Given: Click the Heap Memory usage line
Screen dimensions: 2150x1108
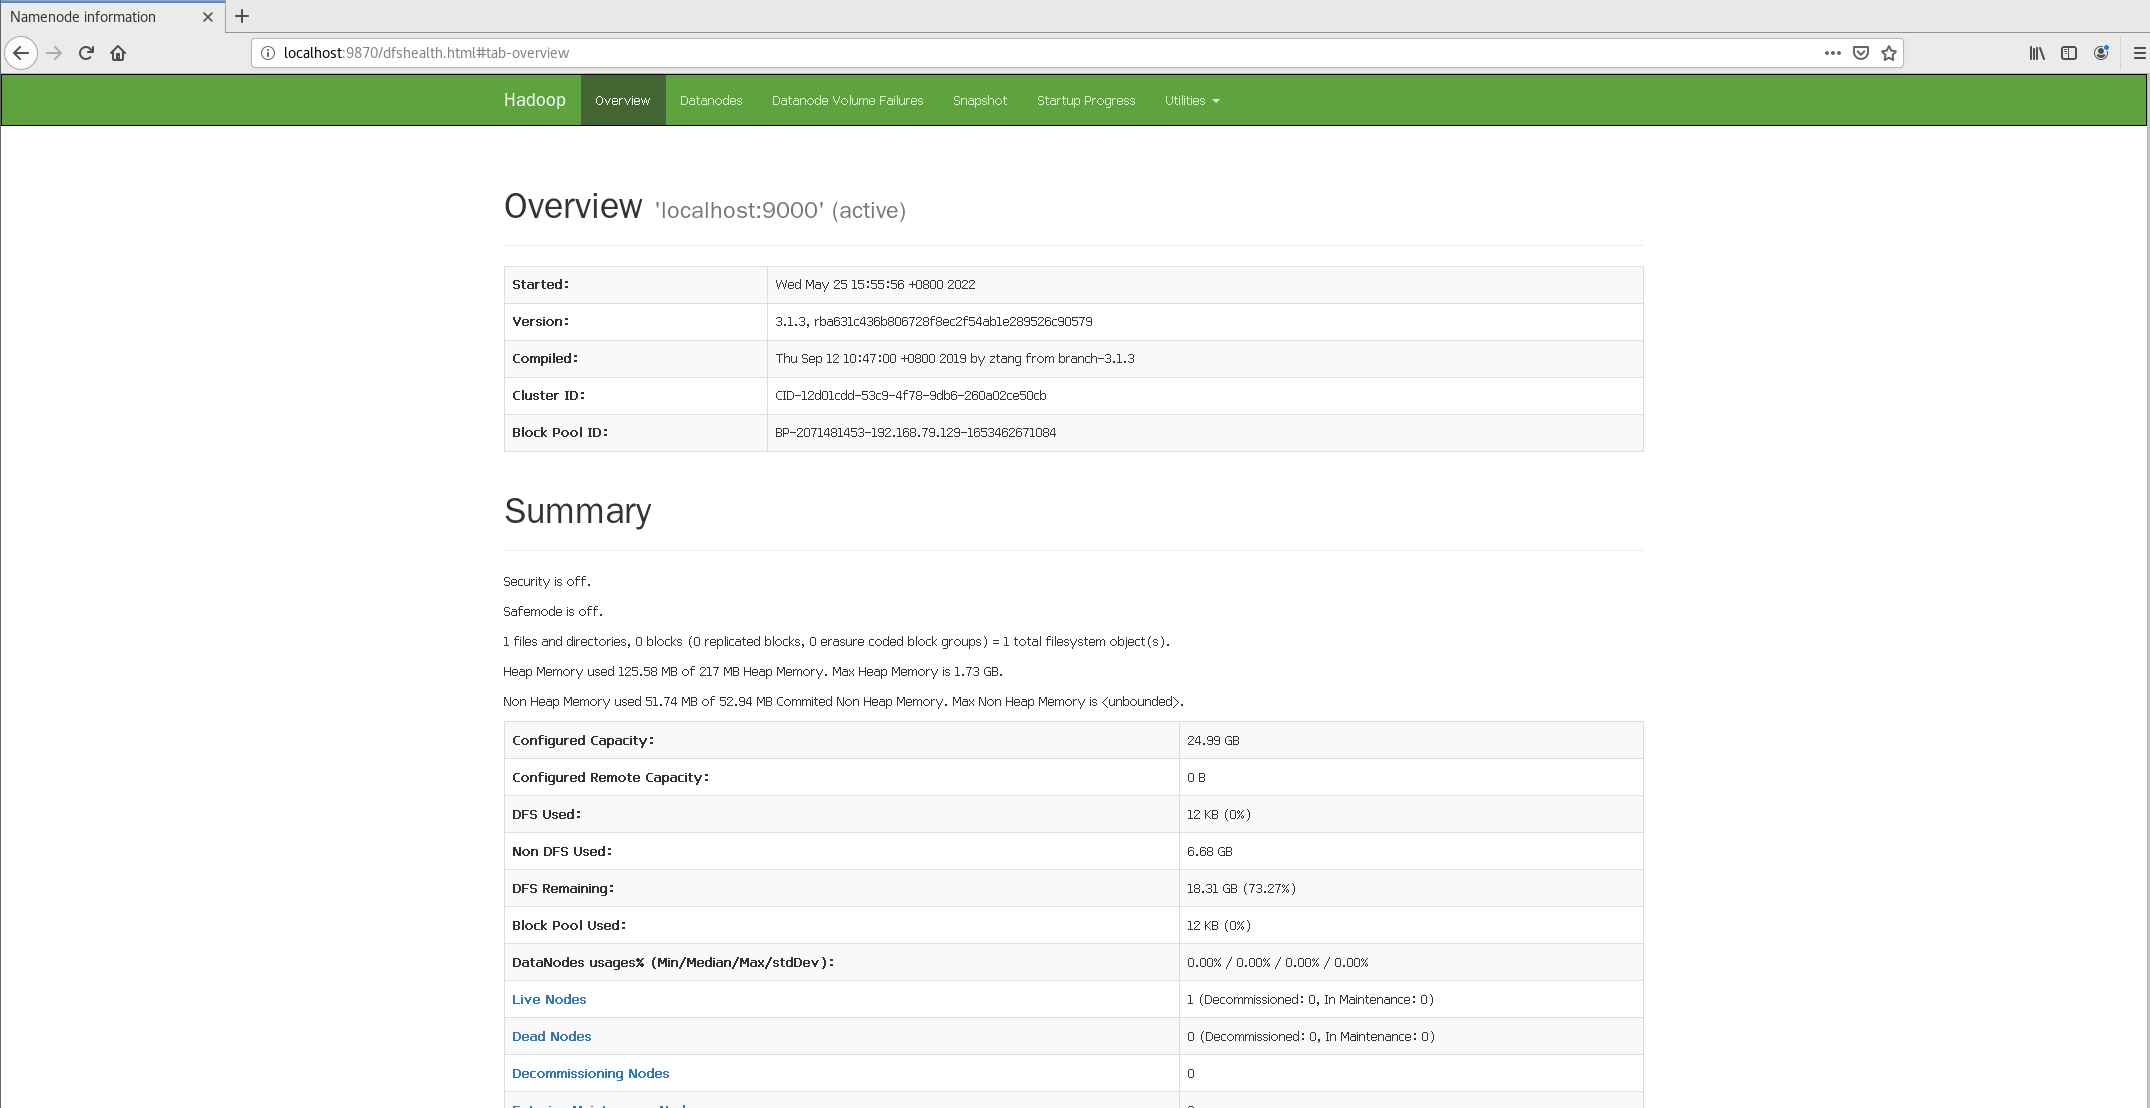Looking at the screenshot, I should point(752,671).
